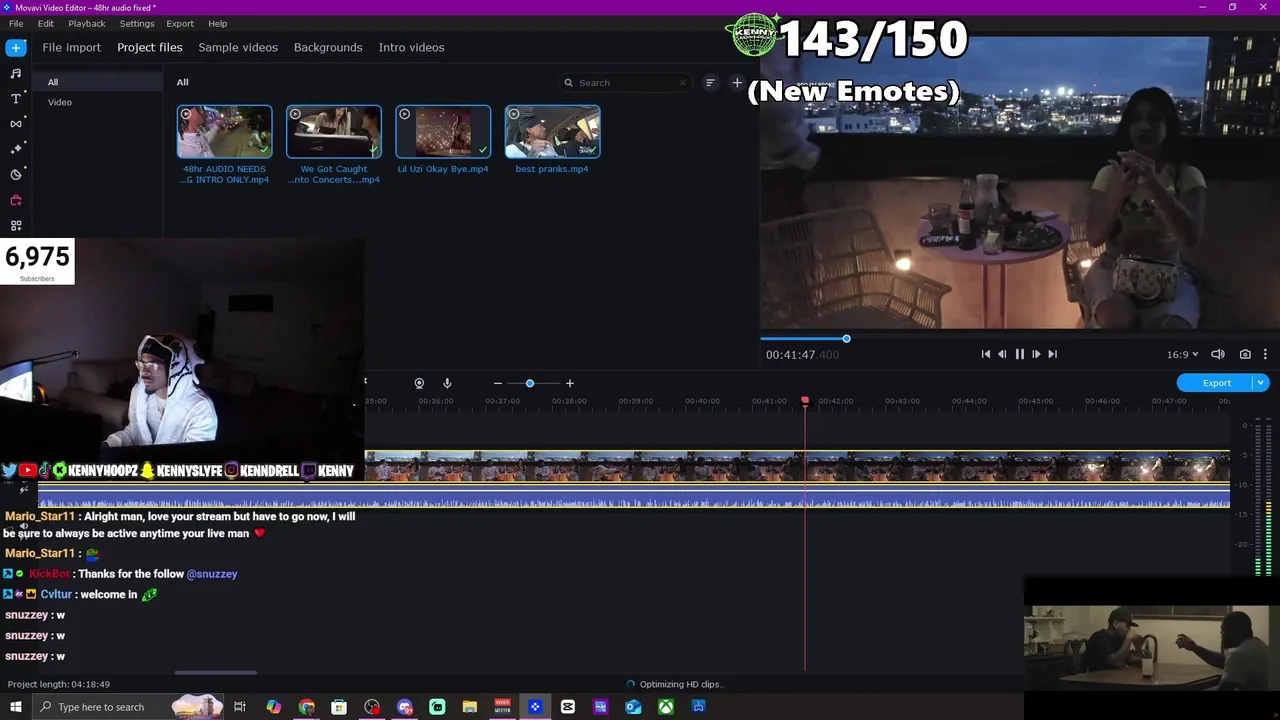Screen dimensions: 1280x720
Task: Open the Windows Start menu
Action: pos(15,707)
